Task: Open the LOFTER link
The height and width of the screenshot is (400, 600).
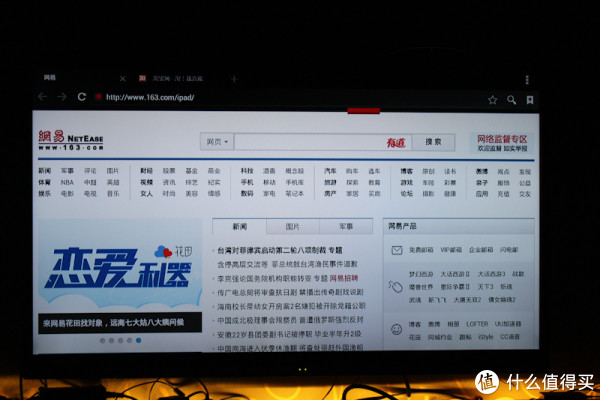Action: (x=477, y=324)
